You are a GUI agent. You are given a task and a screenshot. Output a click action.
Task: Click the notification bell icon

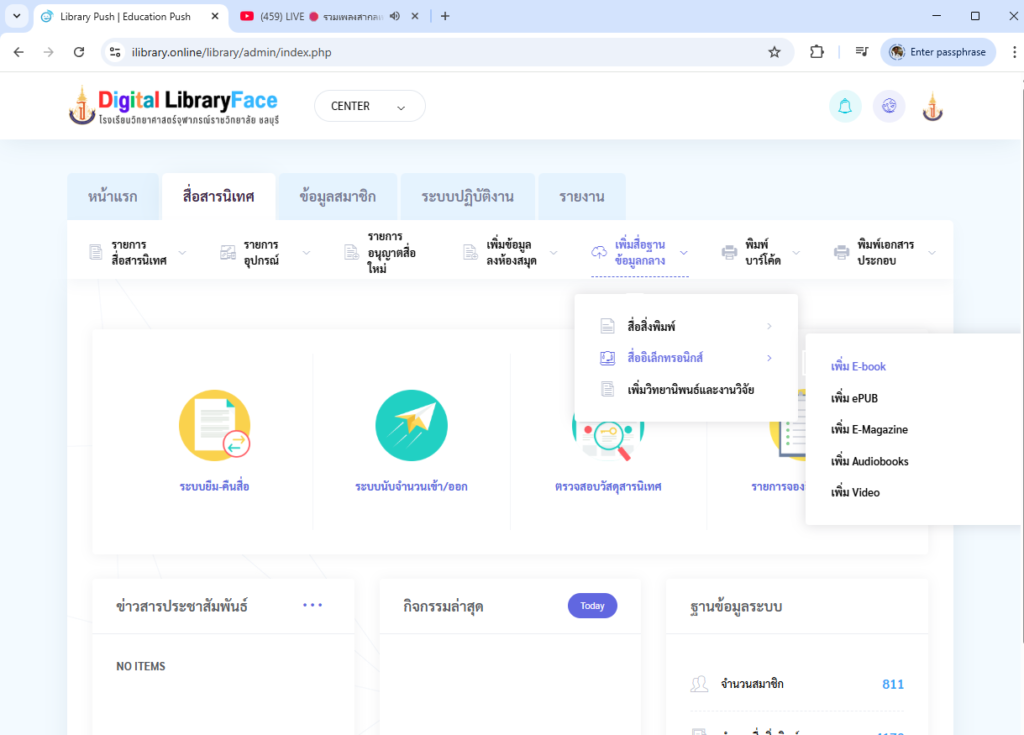(x=845, y=107)
